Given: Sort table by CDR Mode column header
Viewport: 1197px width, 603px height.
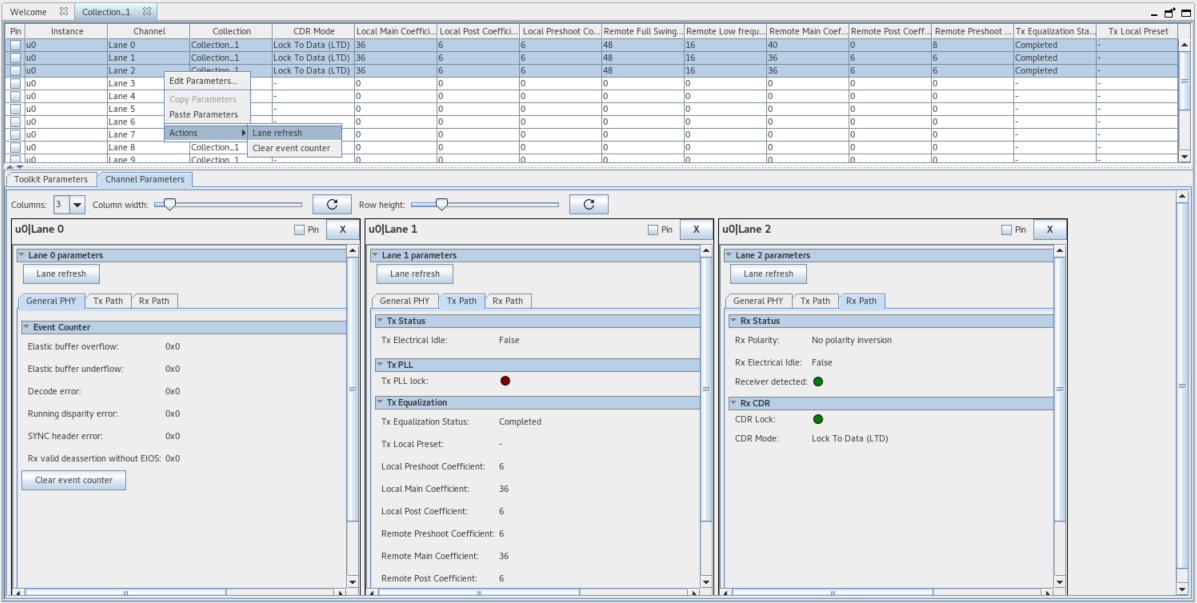Looking at the screenshot, I should [x=312, y=32].
